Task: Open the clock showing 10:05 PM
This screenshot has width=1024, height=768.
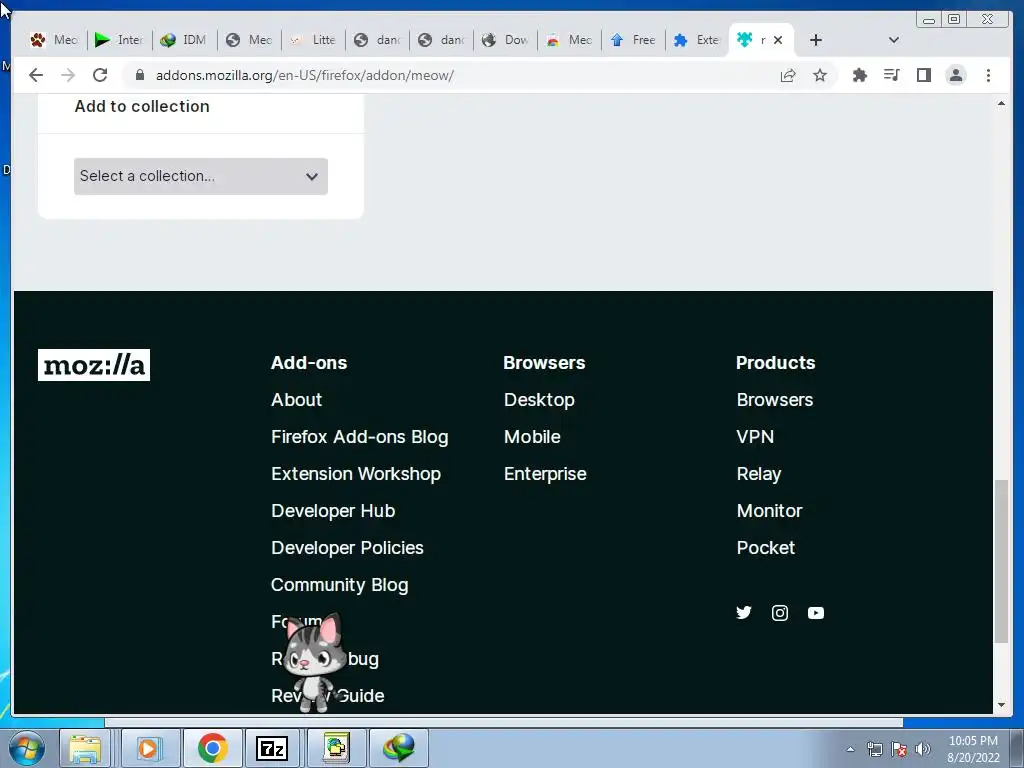Action: click(973, 749)
